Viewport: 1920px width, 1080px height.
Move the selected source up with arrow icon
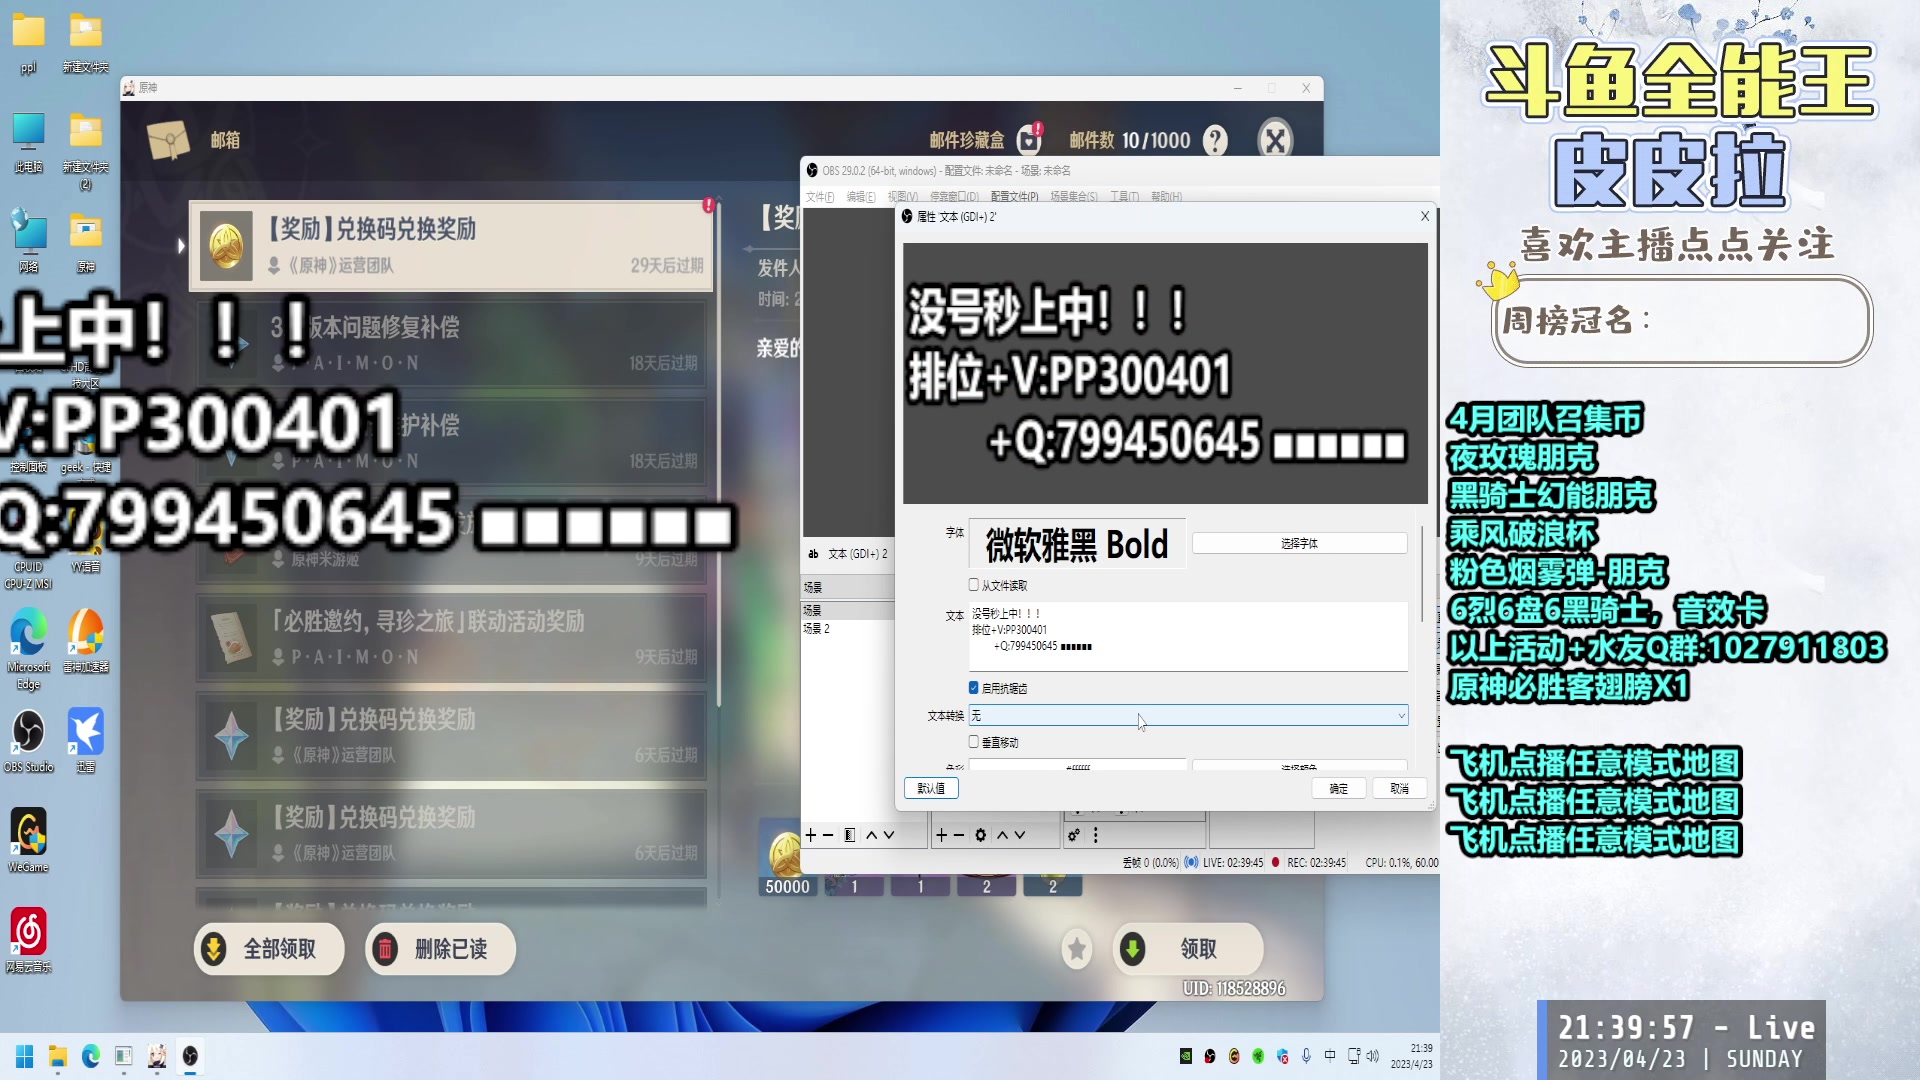1002,834
